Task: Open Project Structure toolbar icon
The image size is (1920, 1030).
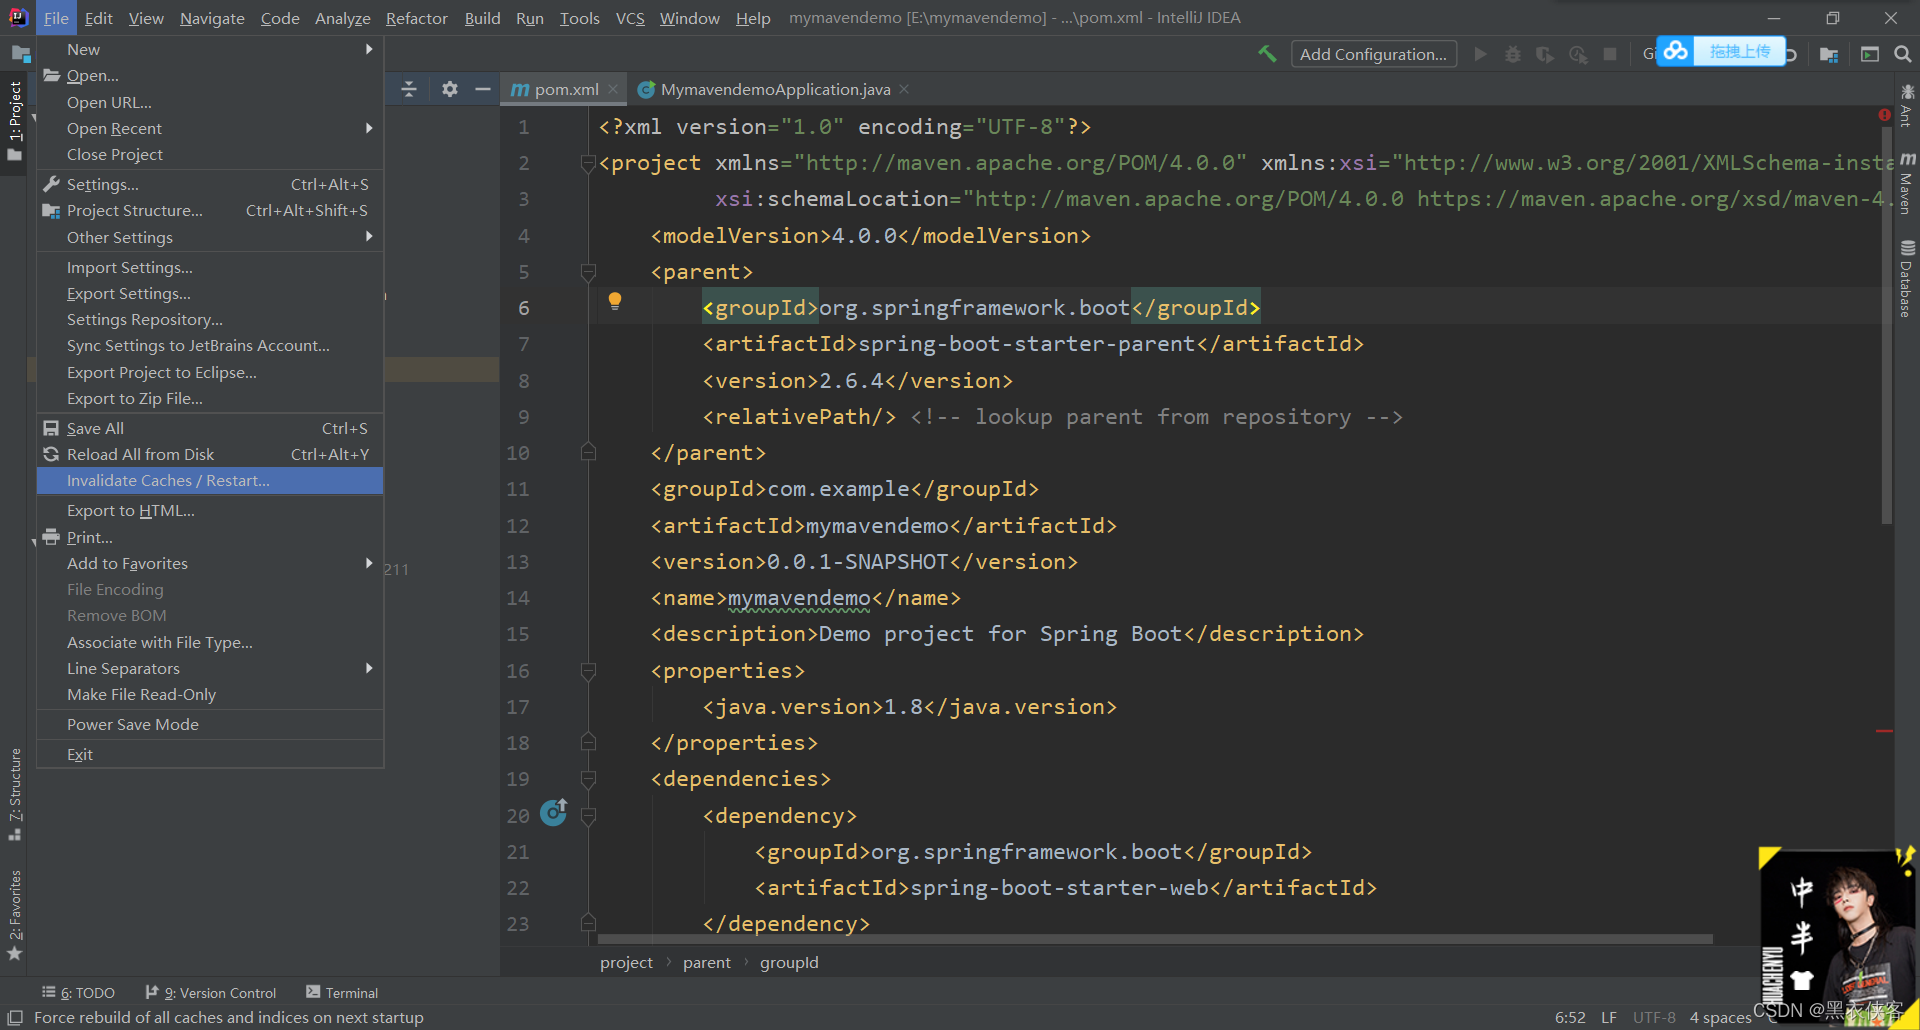Action: 1829,54
